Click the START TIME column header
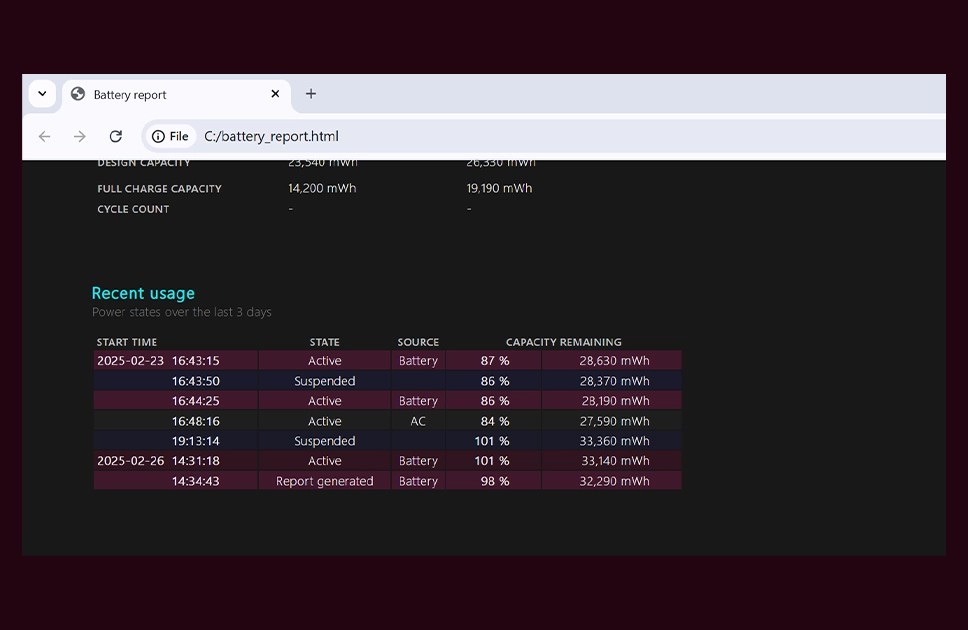 (x=127, y=342)
